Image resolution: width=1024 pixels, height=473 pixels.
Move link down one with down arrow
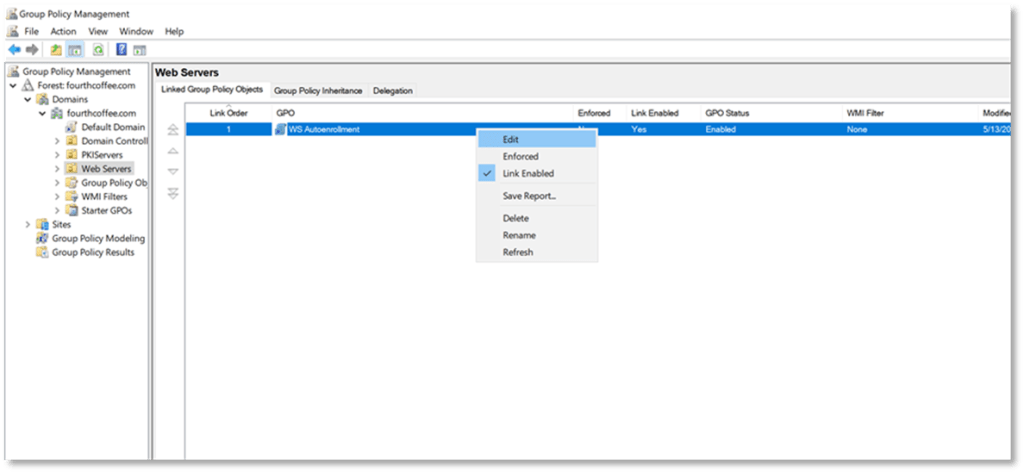pyautogui.click(x=173, y=172)
